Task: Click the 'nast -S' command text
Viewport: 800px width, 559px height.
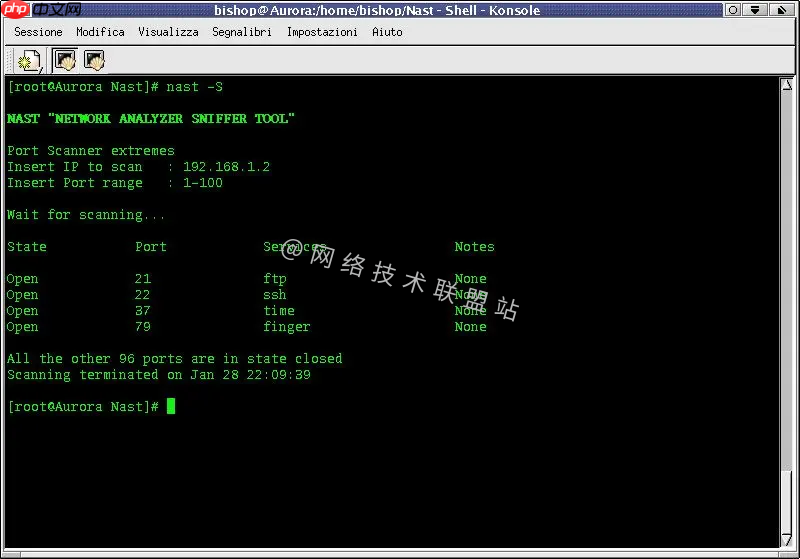Action: [x=194, y=87]
